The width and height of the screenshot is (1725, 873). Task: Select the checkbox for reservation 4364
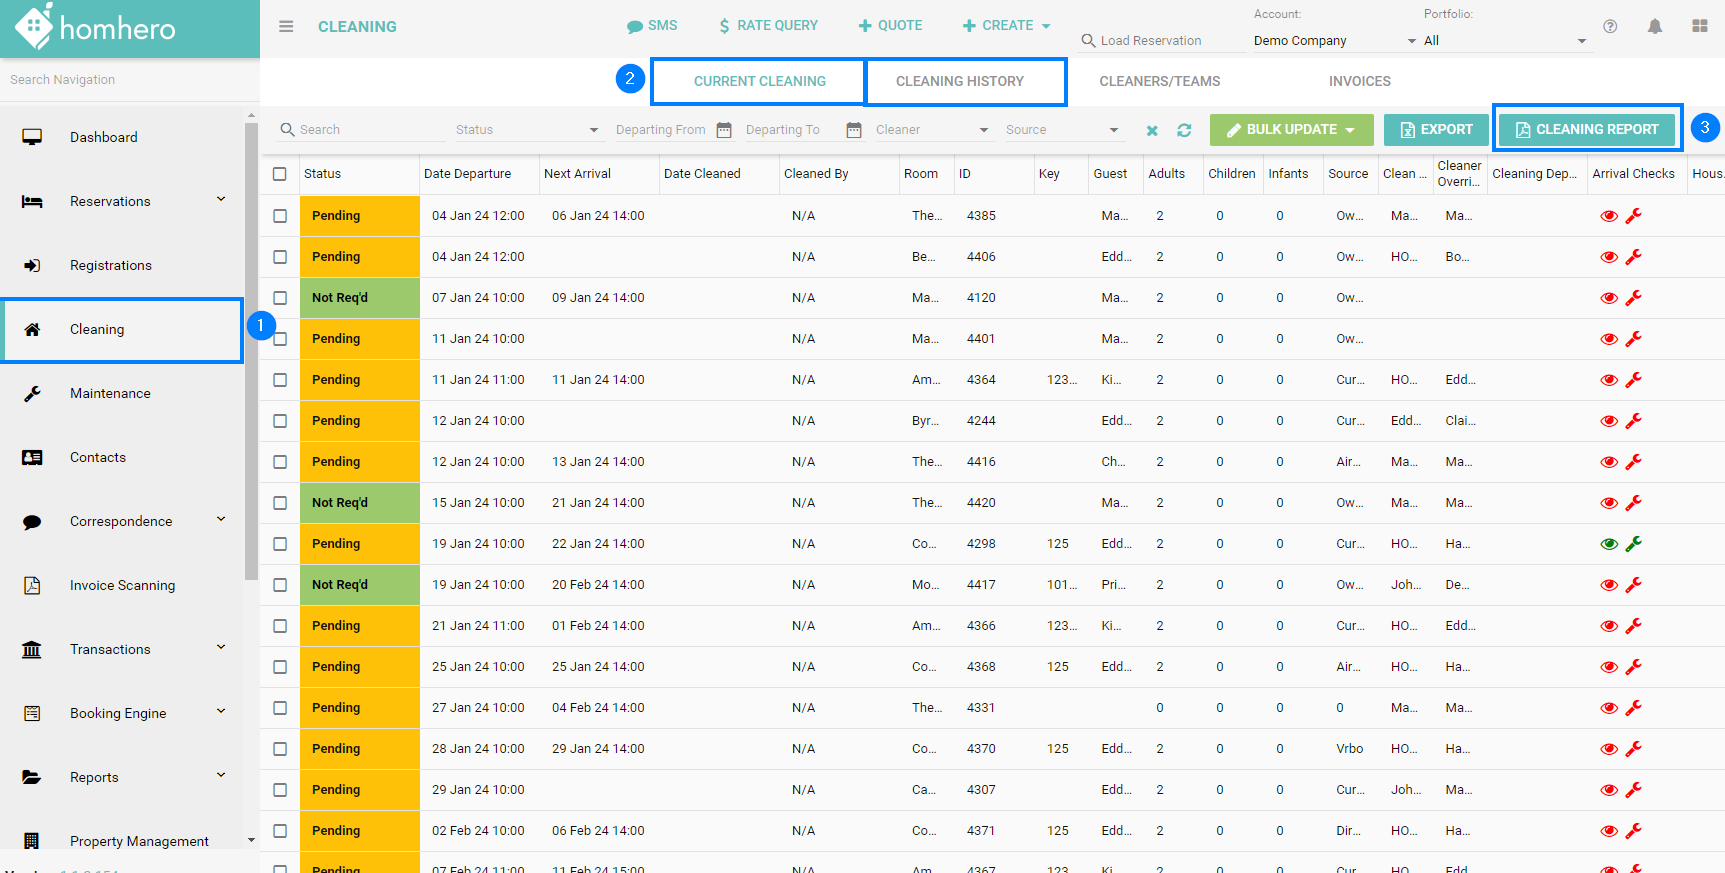280,380
